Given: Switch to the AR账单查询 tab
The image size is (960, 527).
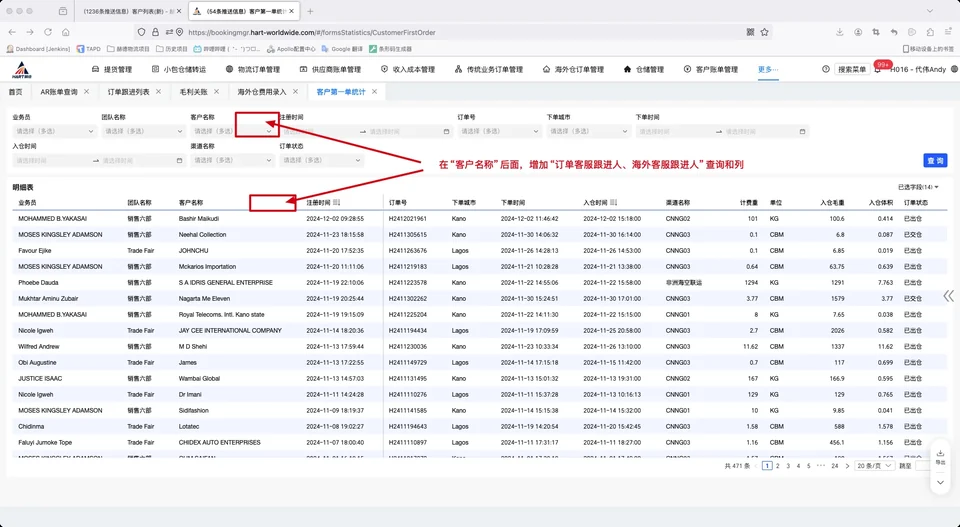Looking at the screenshot, I should click(x=59, y=92).
